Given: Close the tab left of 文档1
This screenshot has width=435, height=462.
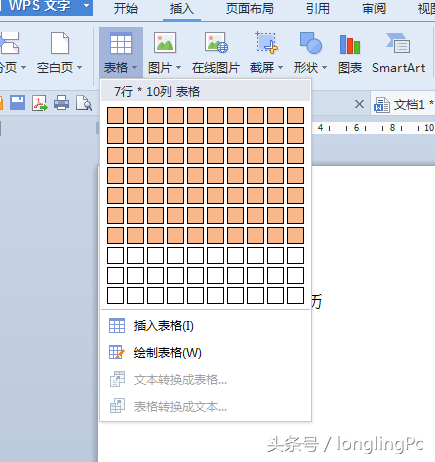Looking at the screenshot, I should pyautogui.click(x=359, y=104).
